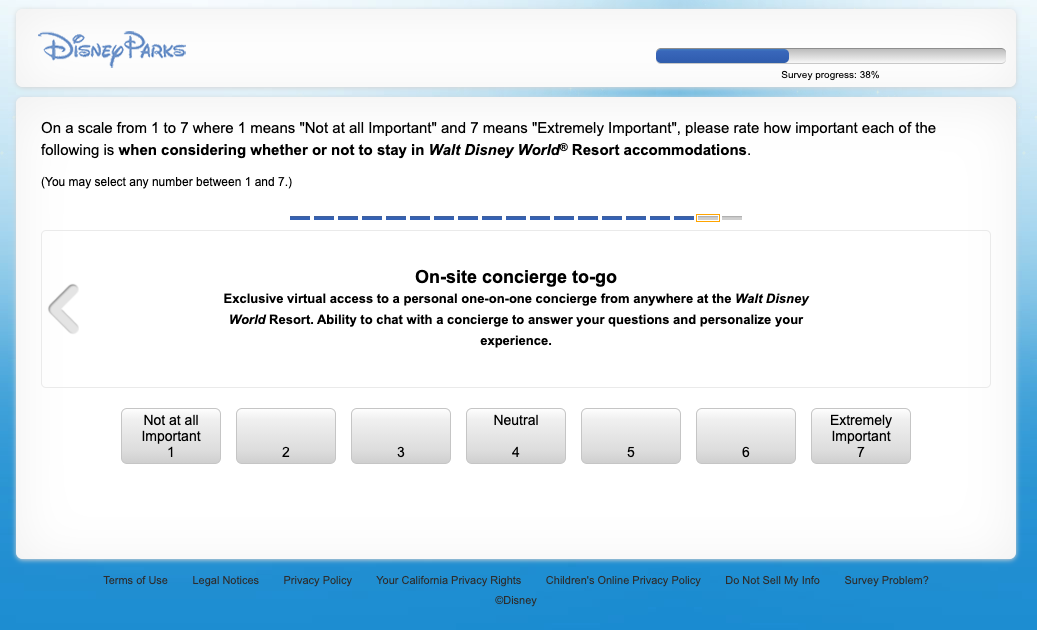
Task: Click the last gray step indicator dash
Action: [x=732, y=217]
